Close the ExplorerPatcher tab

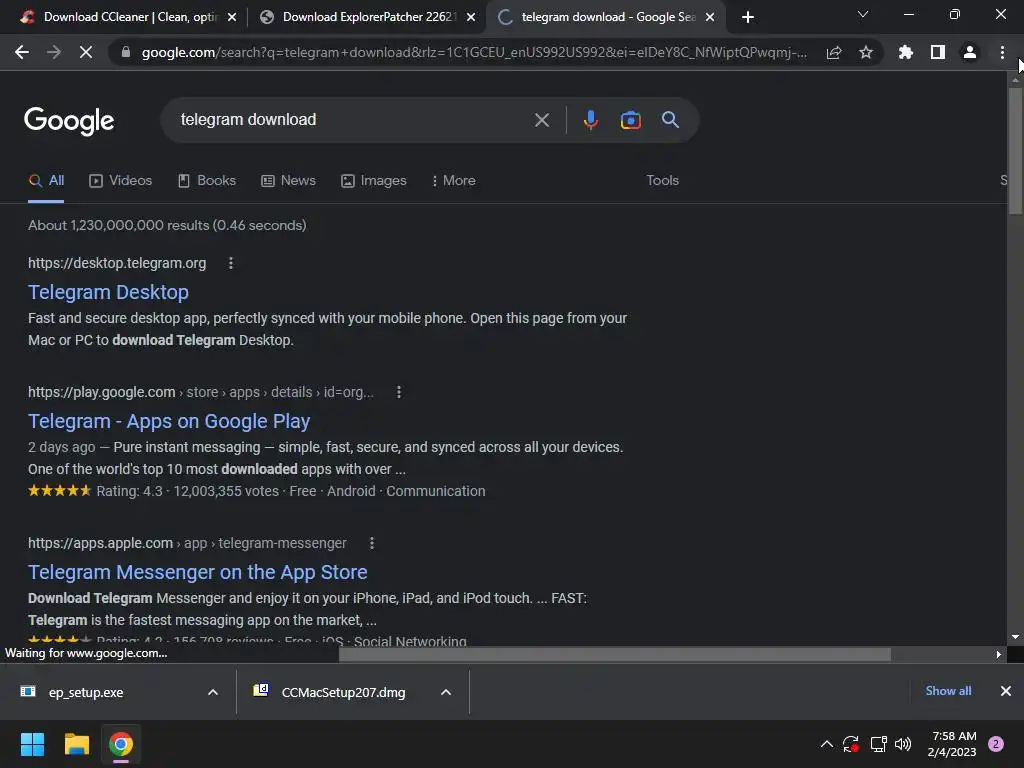point(471,17)
